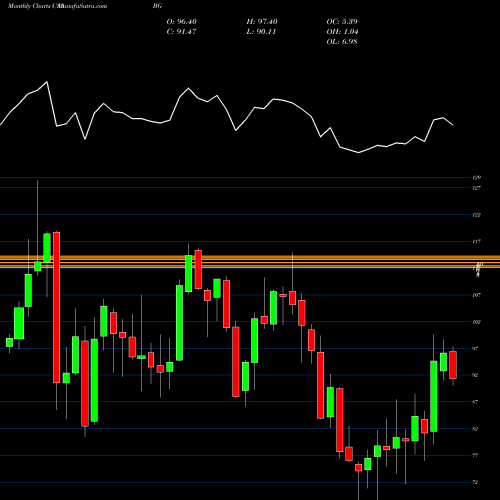Viewport: 500px width, 500px height.
Task: Click the 'OH: 1.04' reading
Action: (x=342, y=32)
